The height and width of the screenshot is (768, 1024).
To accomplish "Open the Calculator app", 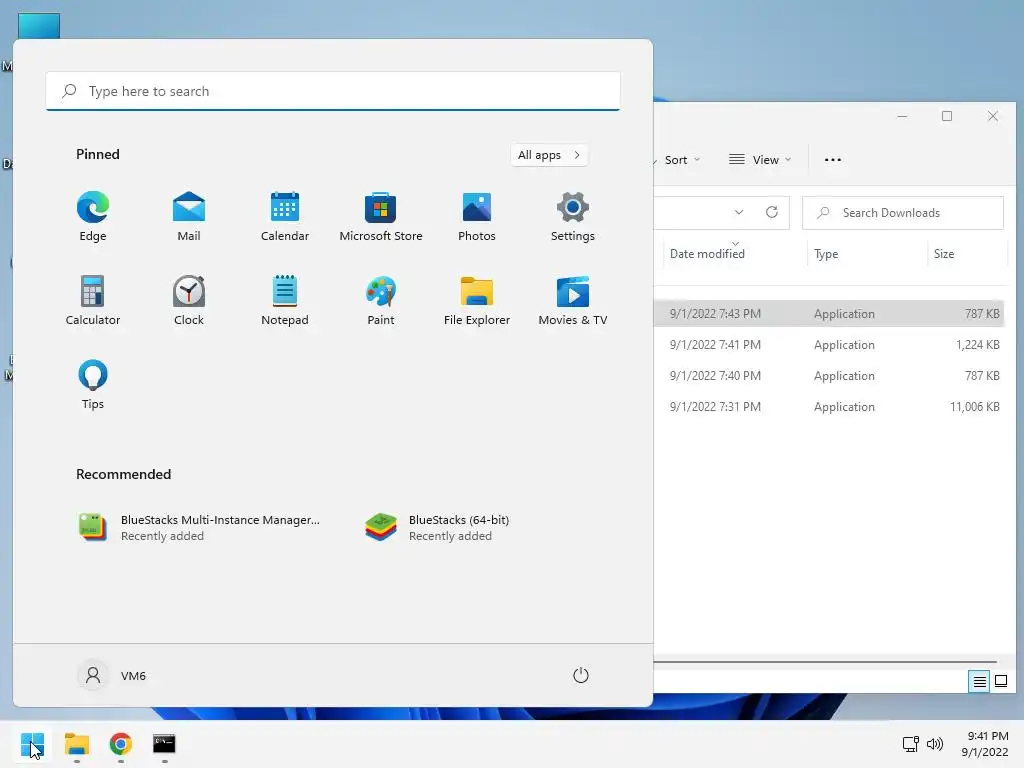I will (93, 300).
